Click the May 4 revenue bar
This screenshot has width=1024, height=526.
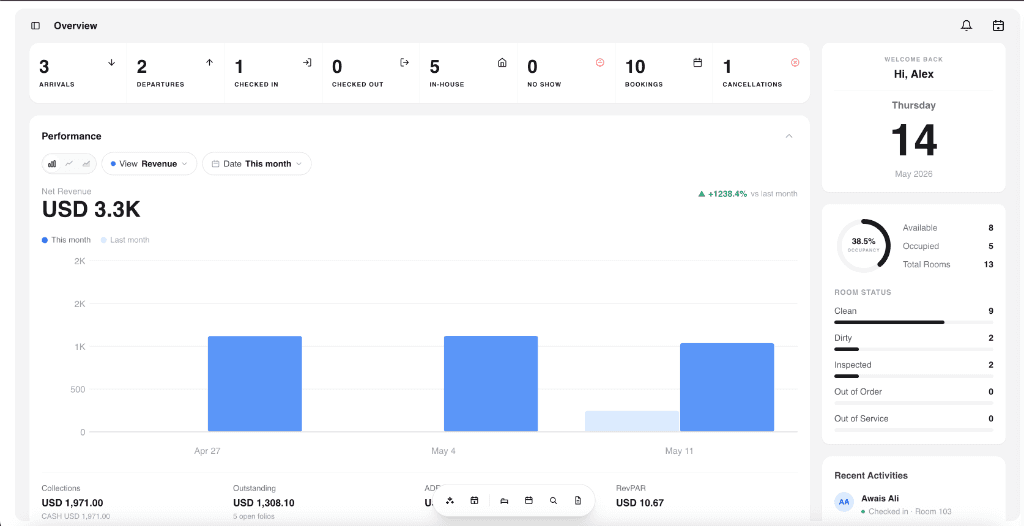(x=491, y=384)
